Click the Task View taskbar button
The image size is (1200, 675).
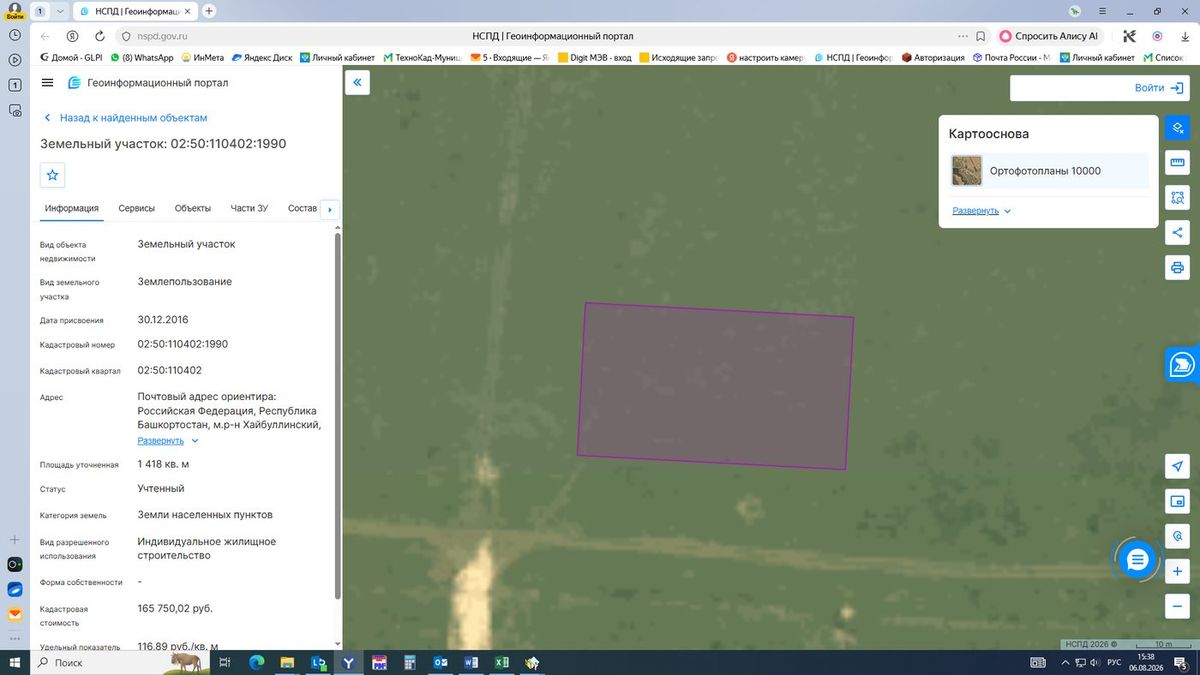point(225,662)
